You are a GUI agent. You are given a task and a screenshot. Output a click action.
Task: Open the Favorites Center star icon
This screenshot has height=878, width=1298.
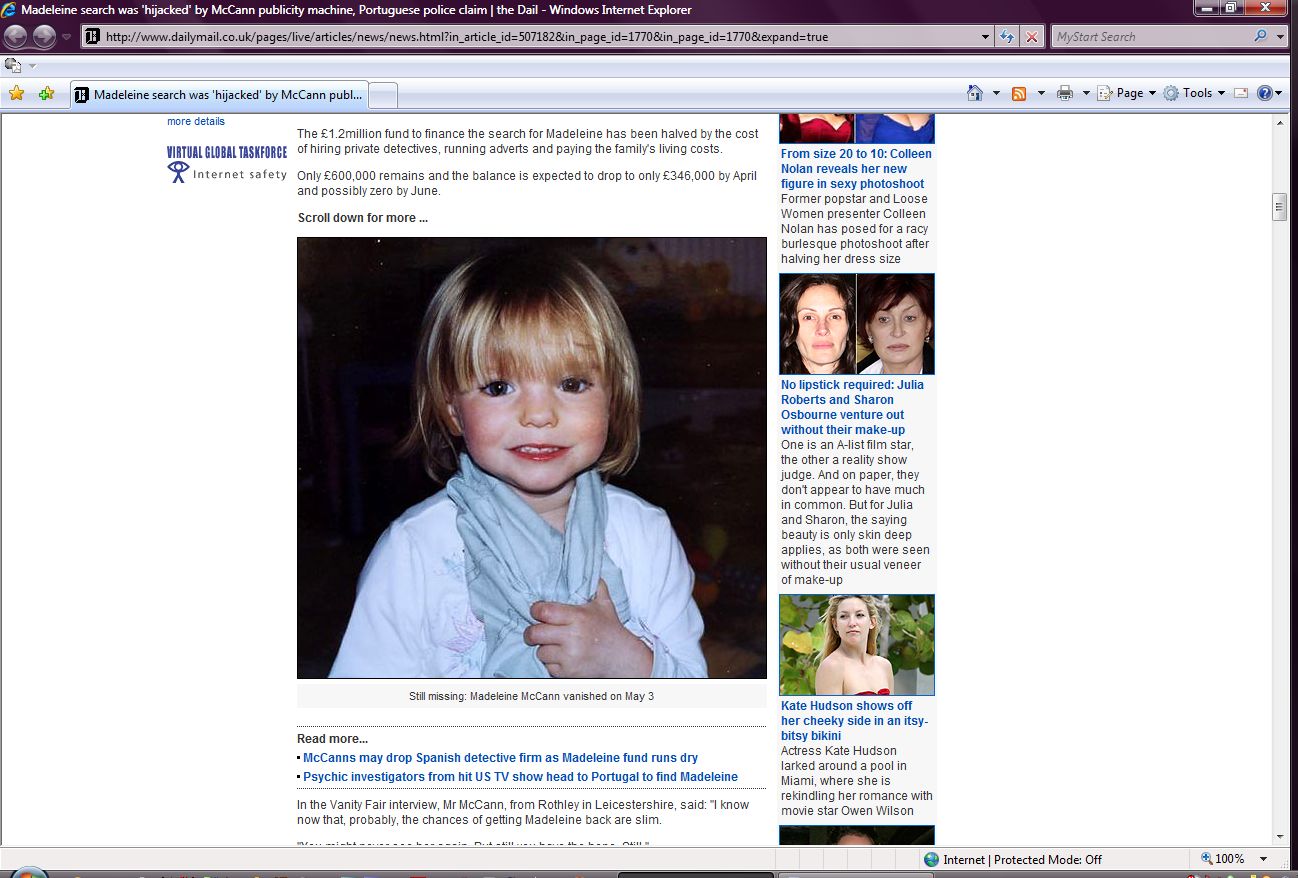pos(16,93)
